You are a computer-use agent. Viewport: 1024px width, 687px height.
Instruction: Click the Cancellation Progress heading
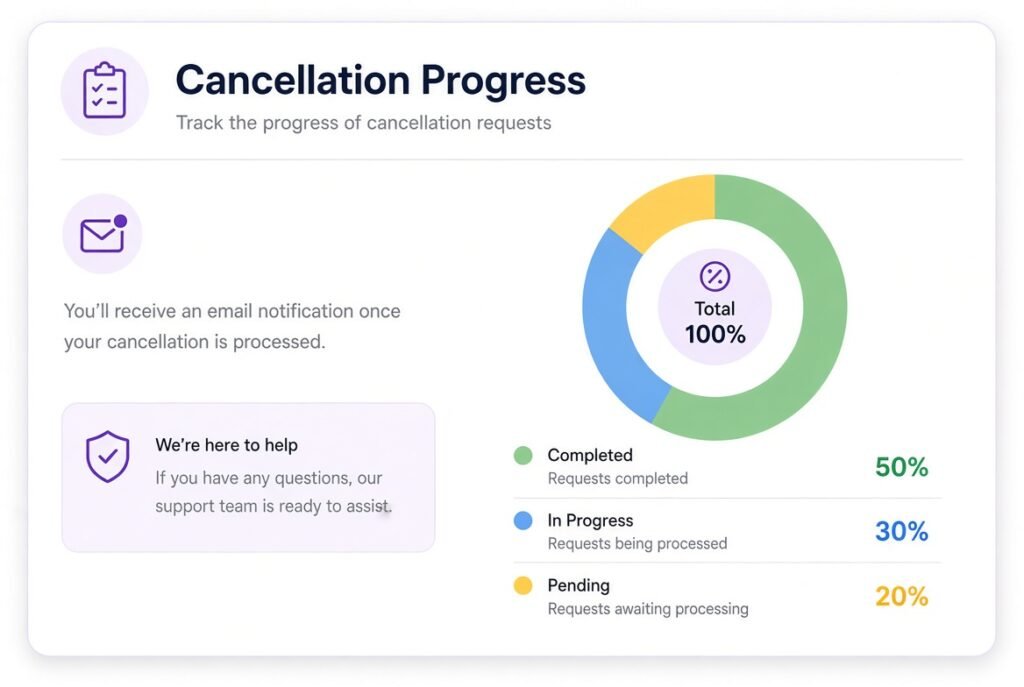tap(381, 80)
